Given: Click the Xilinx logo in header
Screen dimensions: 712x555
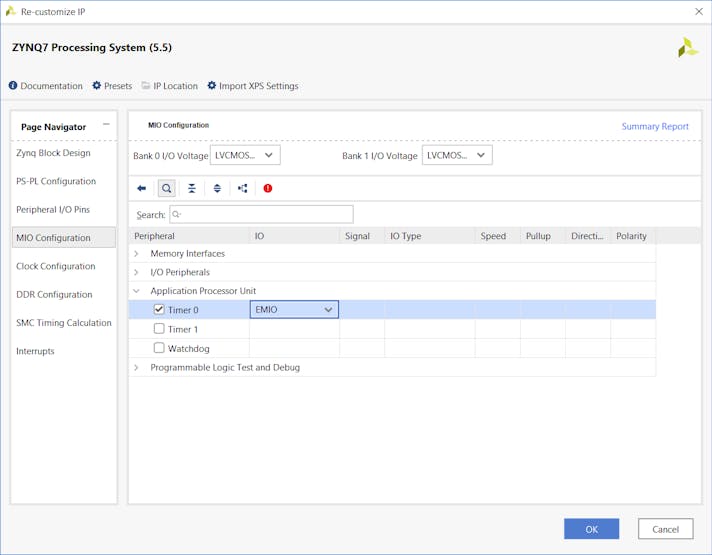Looking at the screenshot, I should point(687,48).
